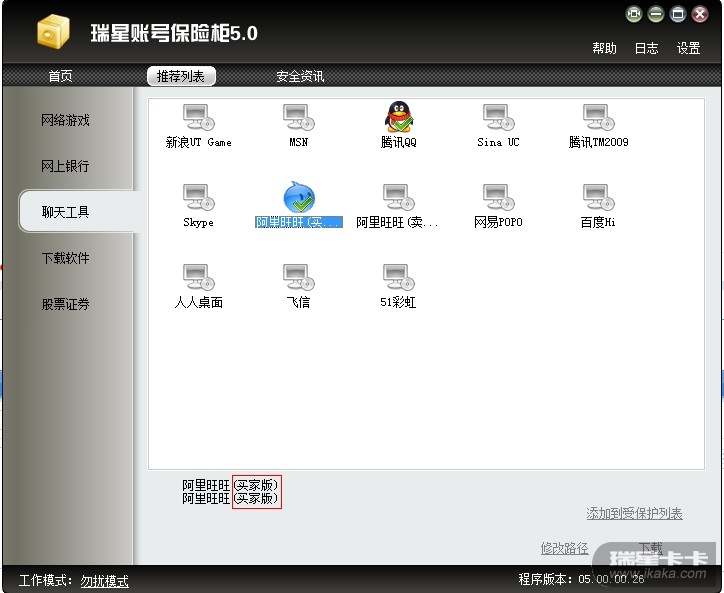The height and width of the screenshot is (593, 724).
Task: Select the Skype program icon
Action: 199,197
